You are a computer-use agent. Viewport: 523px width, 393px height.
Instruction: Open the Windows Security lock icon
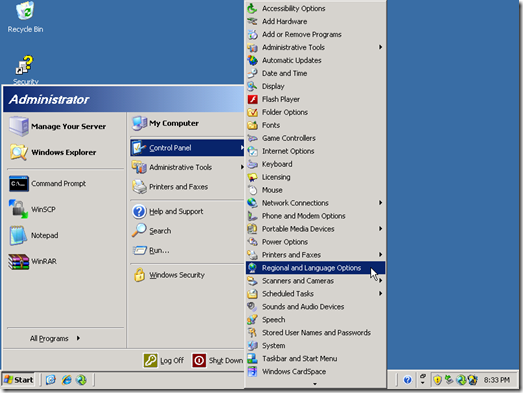(139, 275)
